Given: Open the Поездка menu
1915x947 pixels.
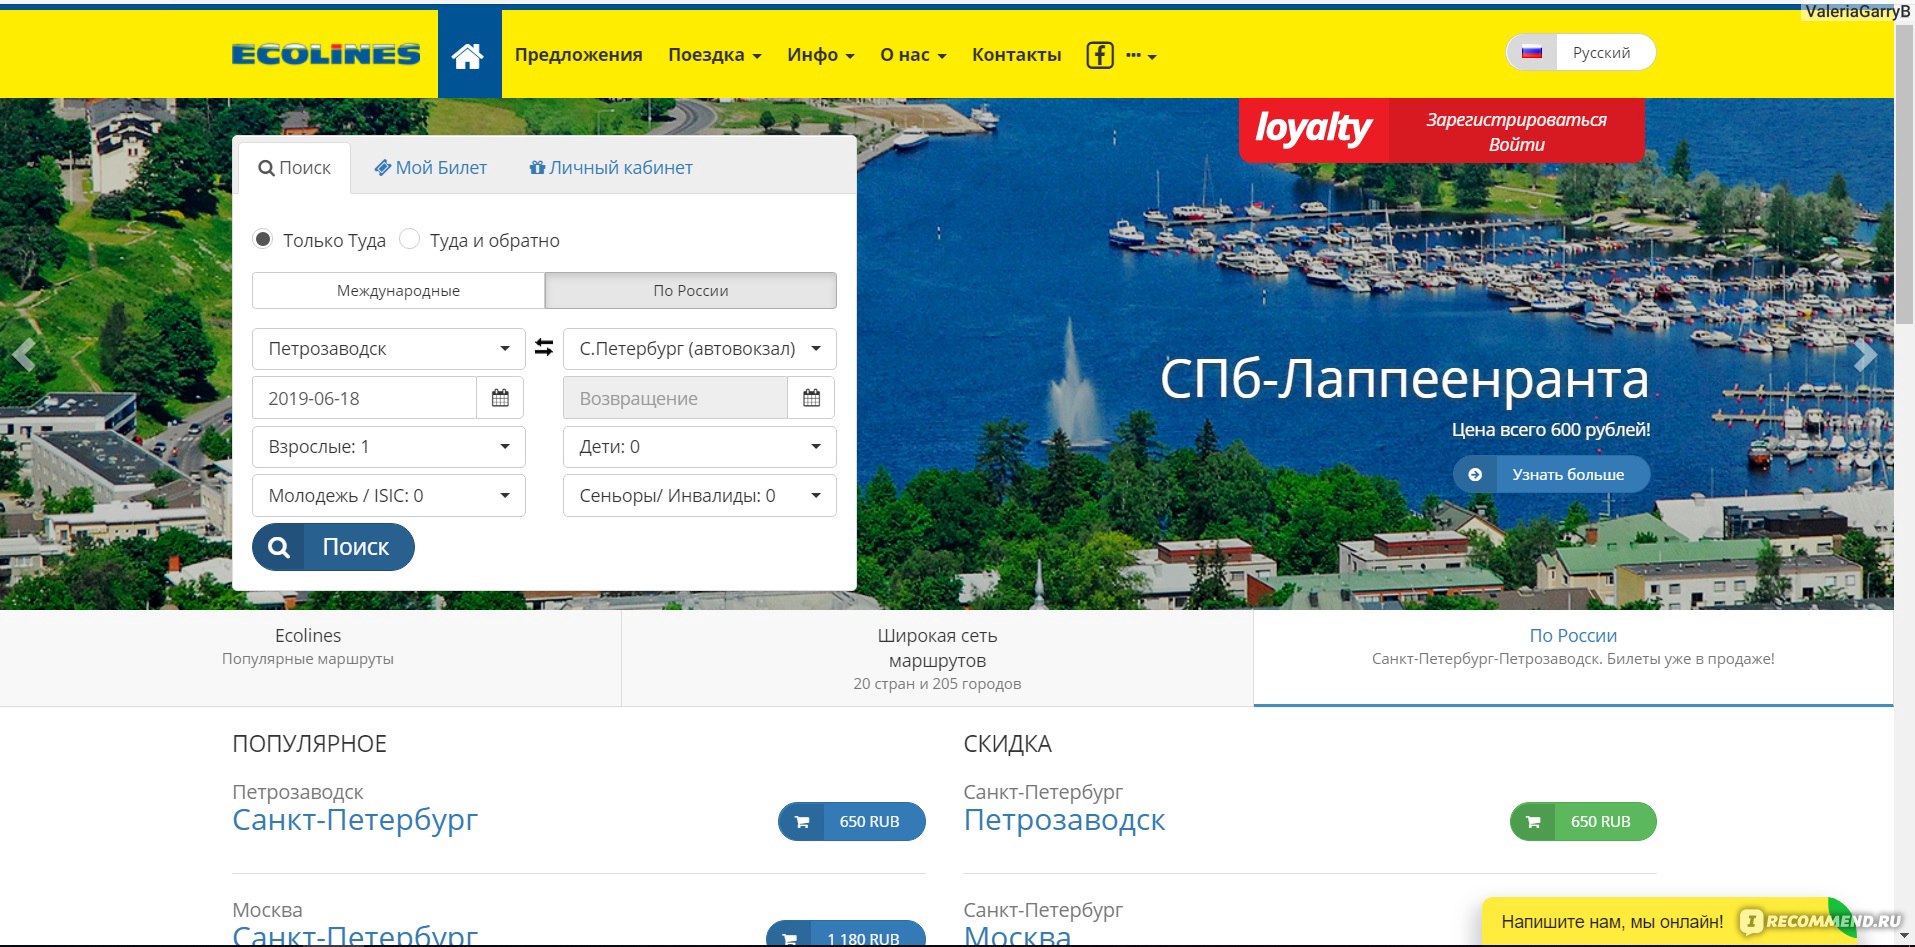Looking at the screenshot, I should click(x=714, y=55).
